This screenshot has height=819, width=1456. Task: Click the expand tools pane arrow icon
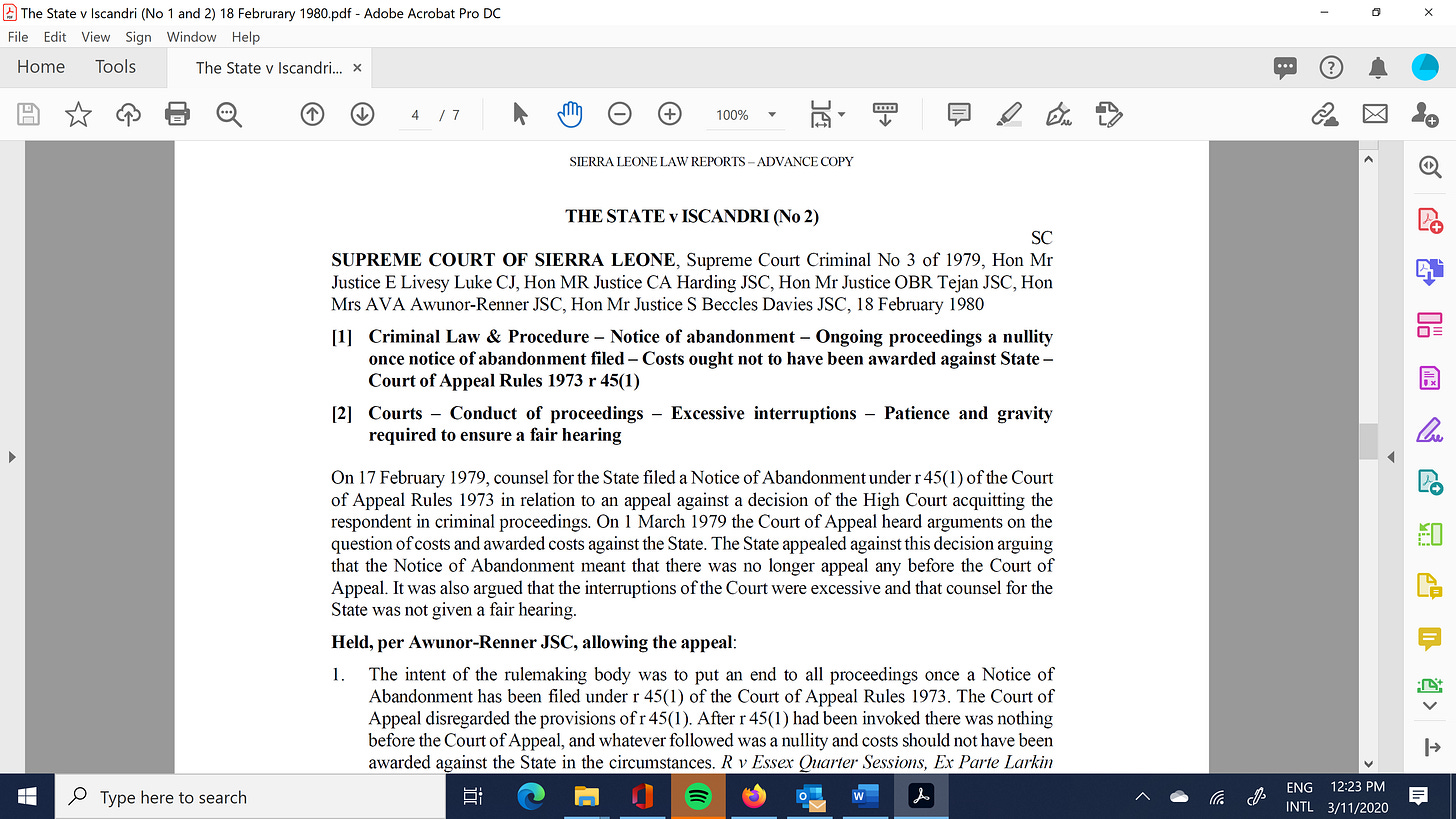(1430, 747)
